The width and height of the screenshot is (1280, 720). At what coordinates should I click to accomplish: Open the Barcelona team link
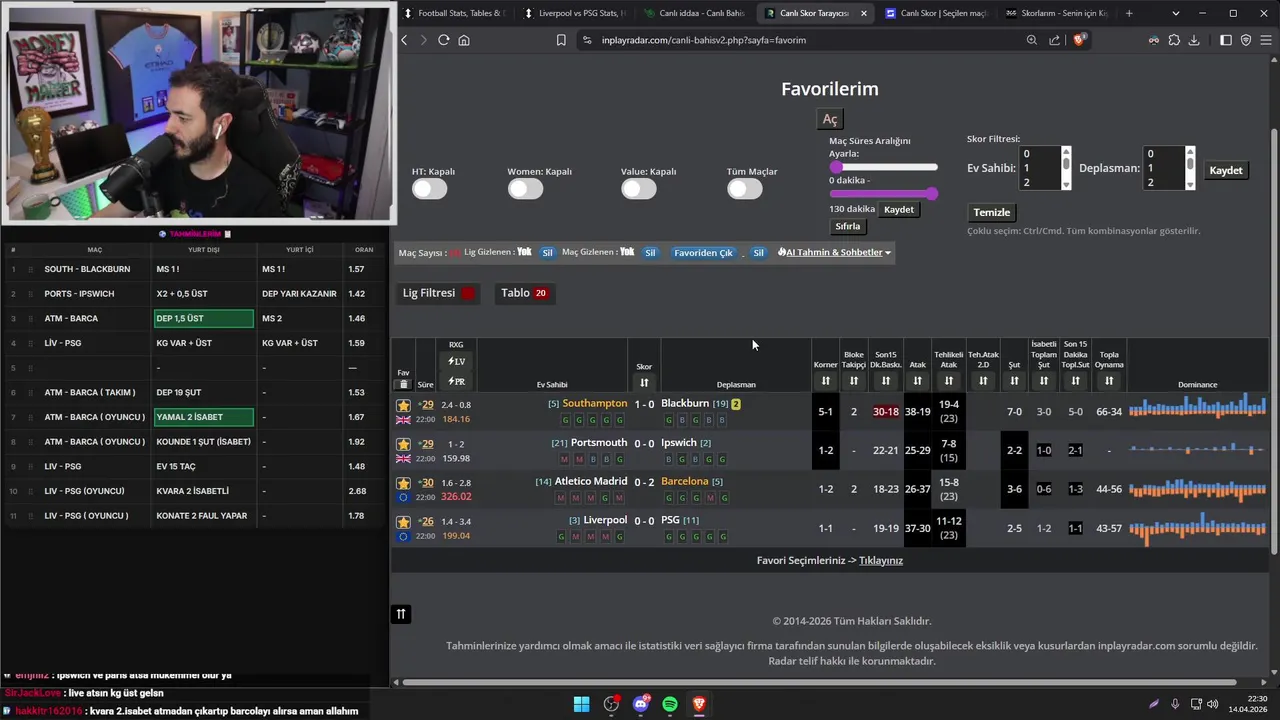click(x=684, y=481)
